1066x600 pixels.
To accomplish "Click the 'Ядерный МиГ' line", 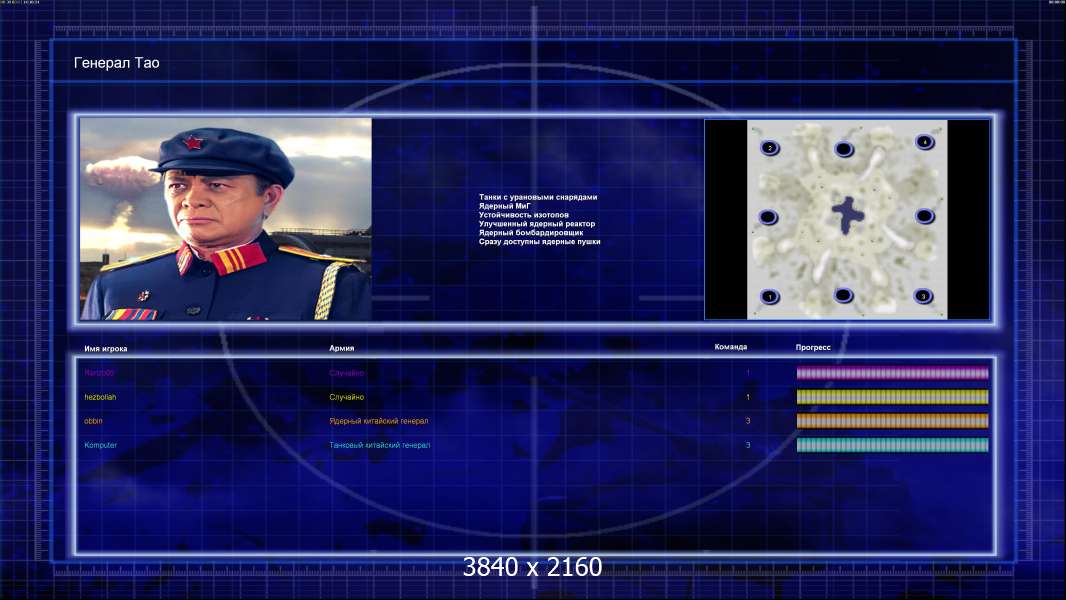I will coord(504,206).
